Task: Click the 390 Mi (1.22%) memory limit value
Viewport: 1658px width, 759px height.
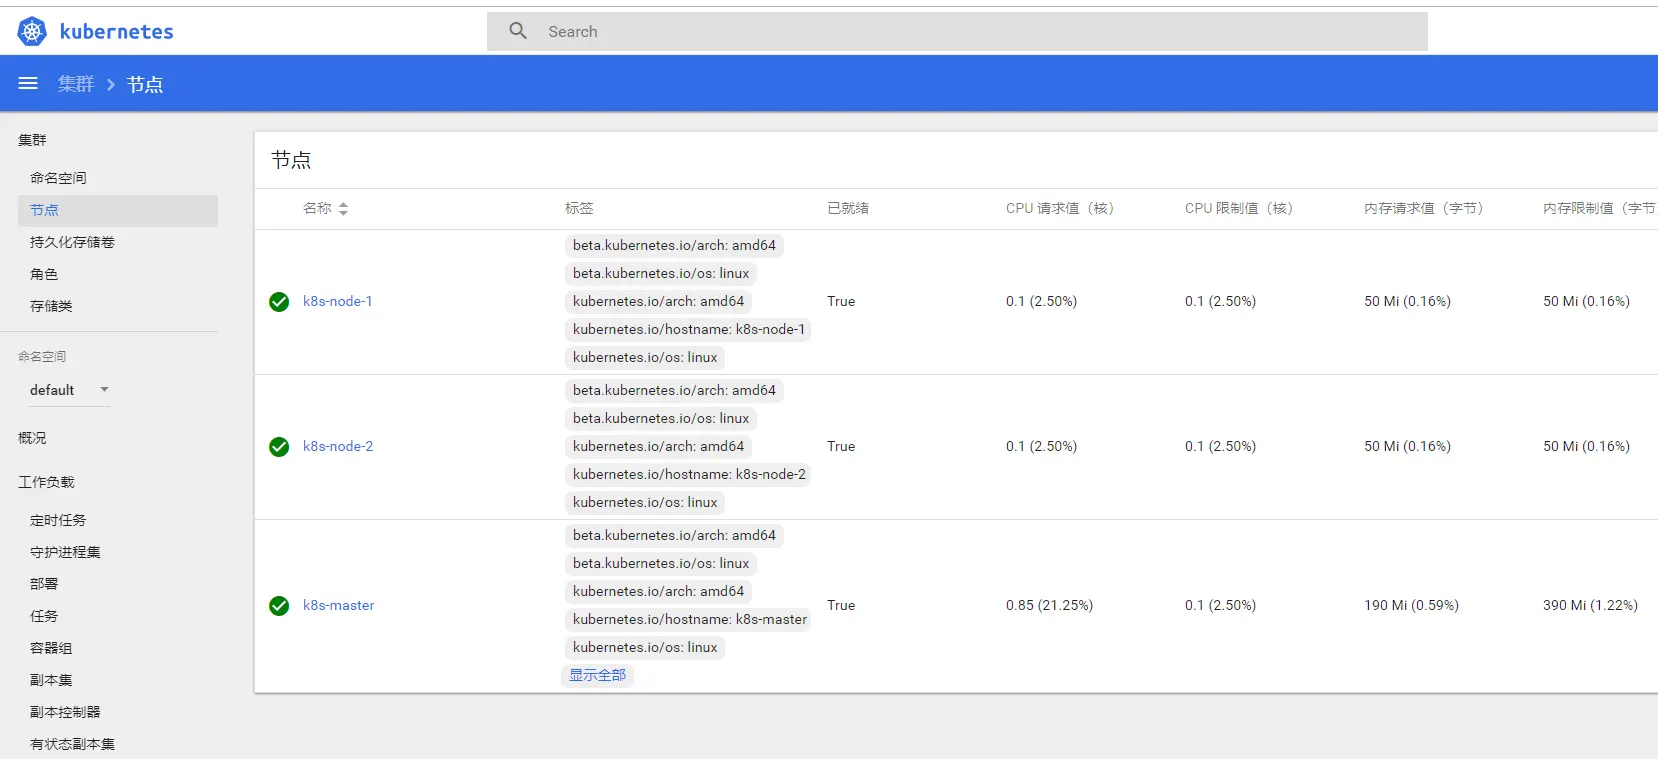Action: (x=1590, y=605)
